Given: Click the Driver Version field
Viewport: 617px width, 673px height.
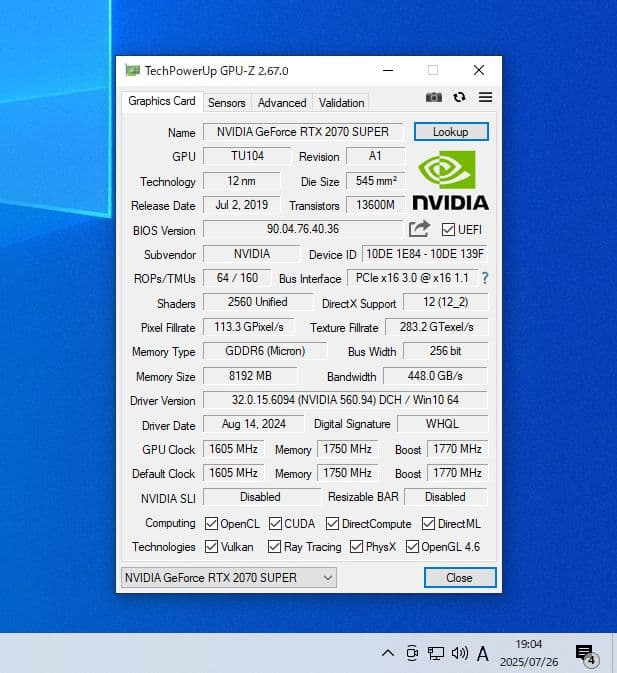Looking at the screenshot, I should (x=345, y=400).
